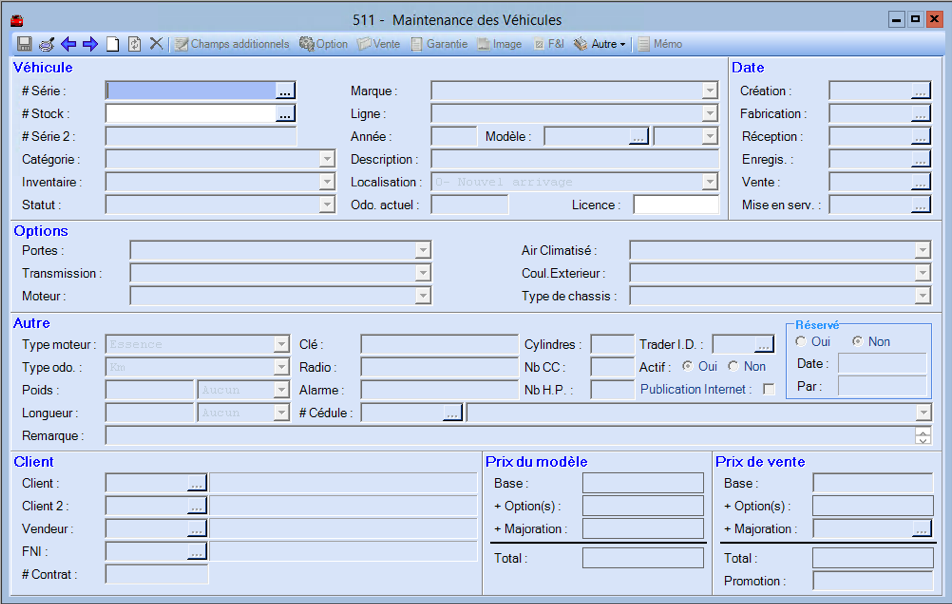Screen dimensions: 952x604
Task: Click the X delete icon in toolbar
Action: coord(156,44)
